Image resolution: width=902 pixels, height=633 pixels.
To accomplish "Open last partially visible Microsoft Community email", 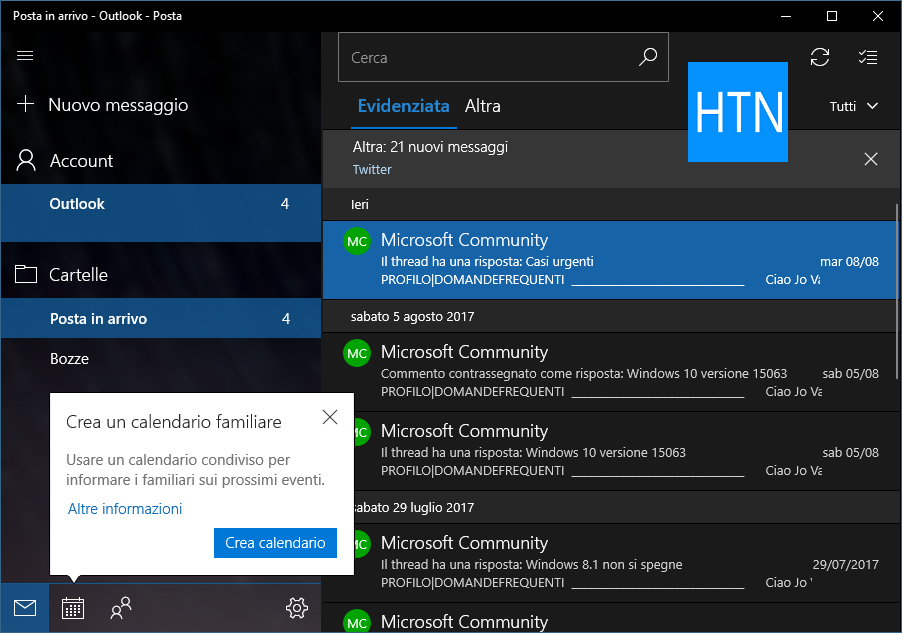I will coord(610,618).
